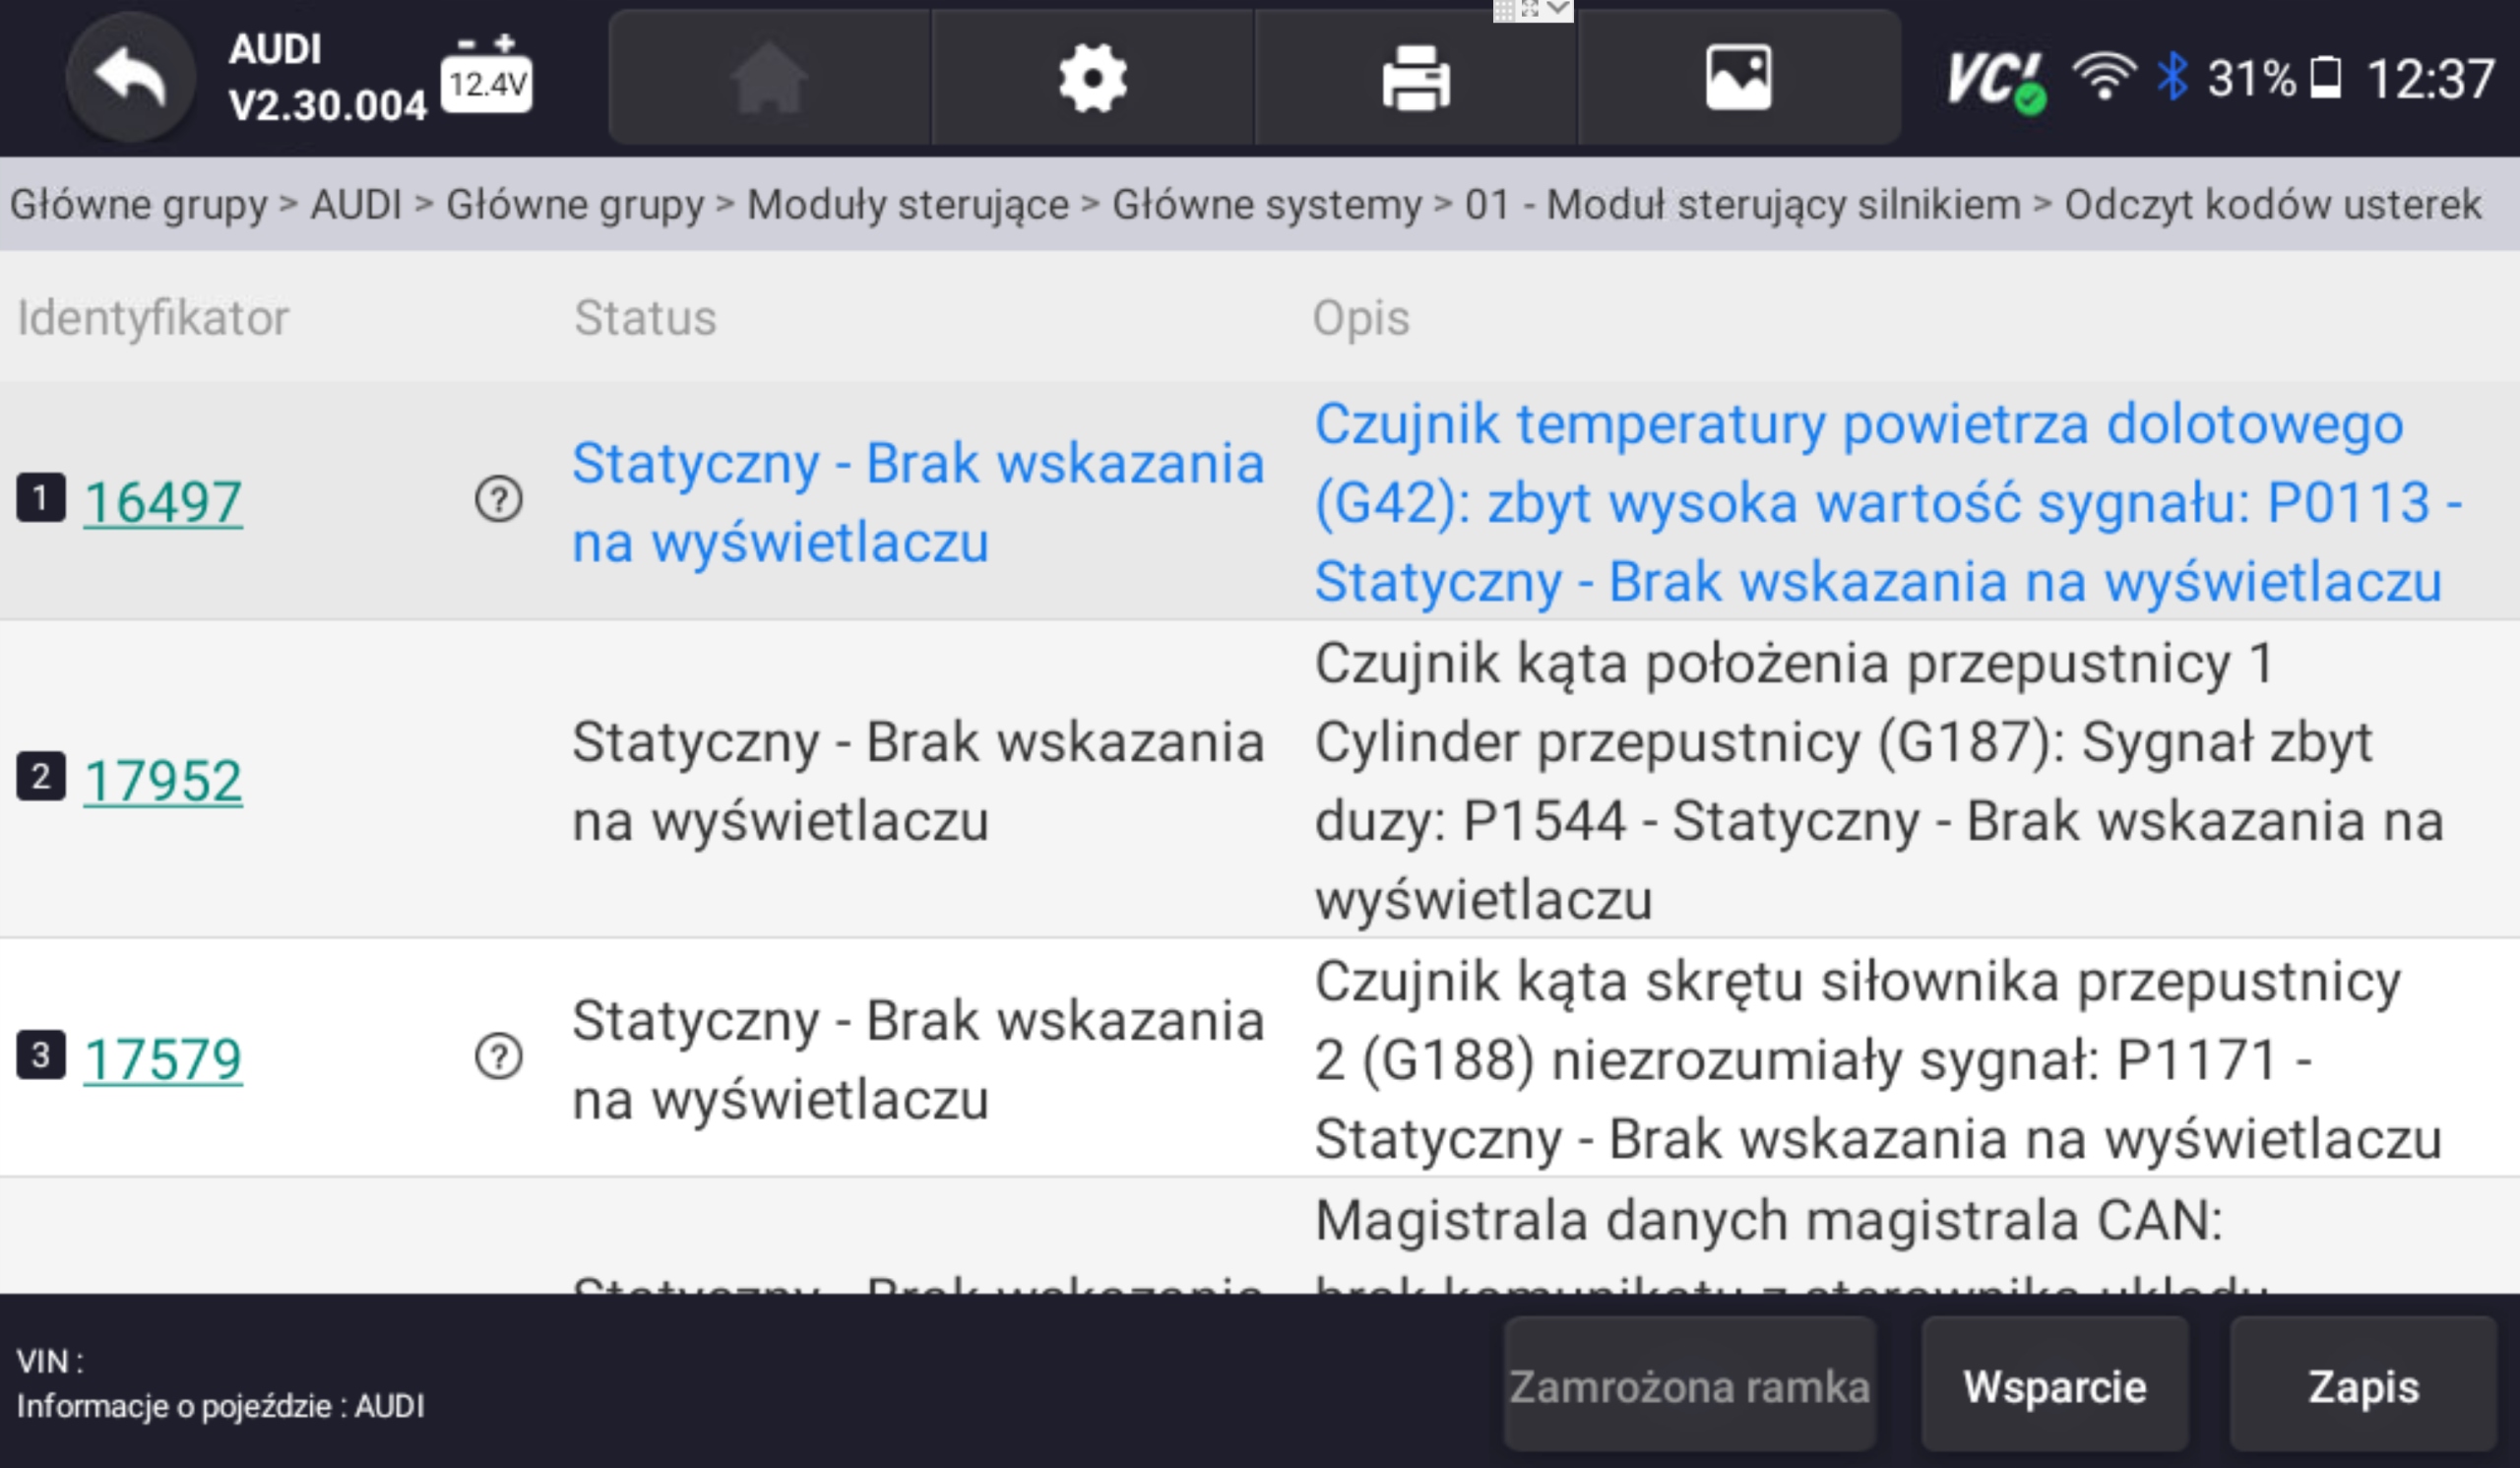This screenshot has width=2520, height=1468.
Task: Tap the Wi-Fi status icon
Action: point(2103,76)
